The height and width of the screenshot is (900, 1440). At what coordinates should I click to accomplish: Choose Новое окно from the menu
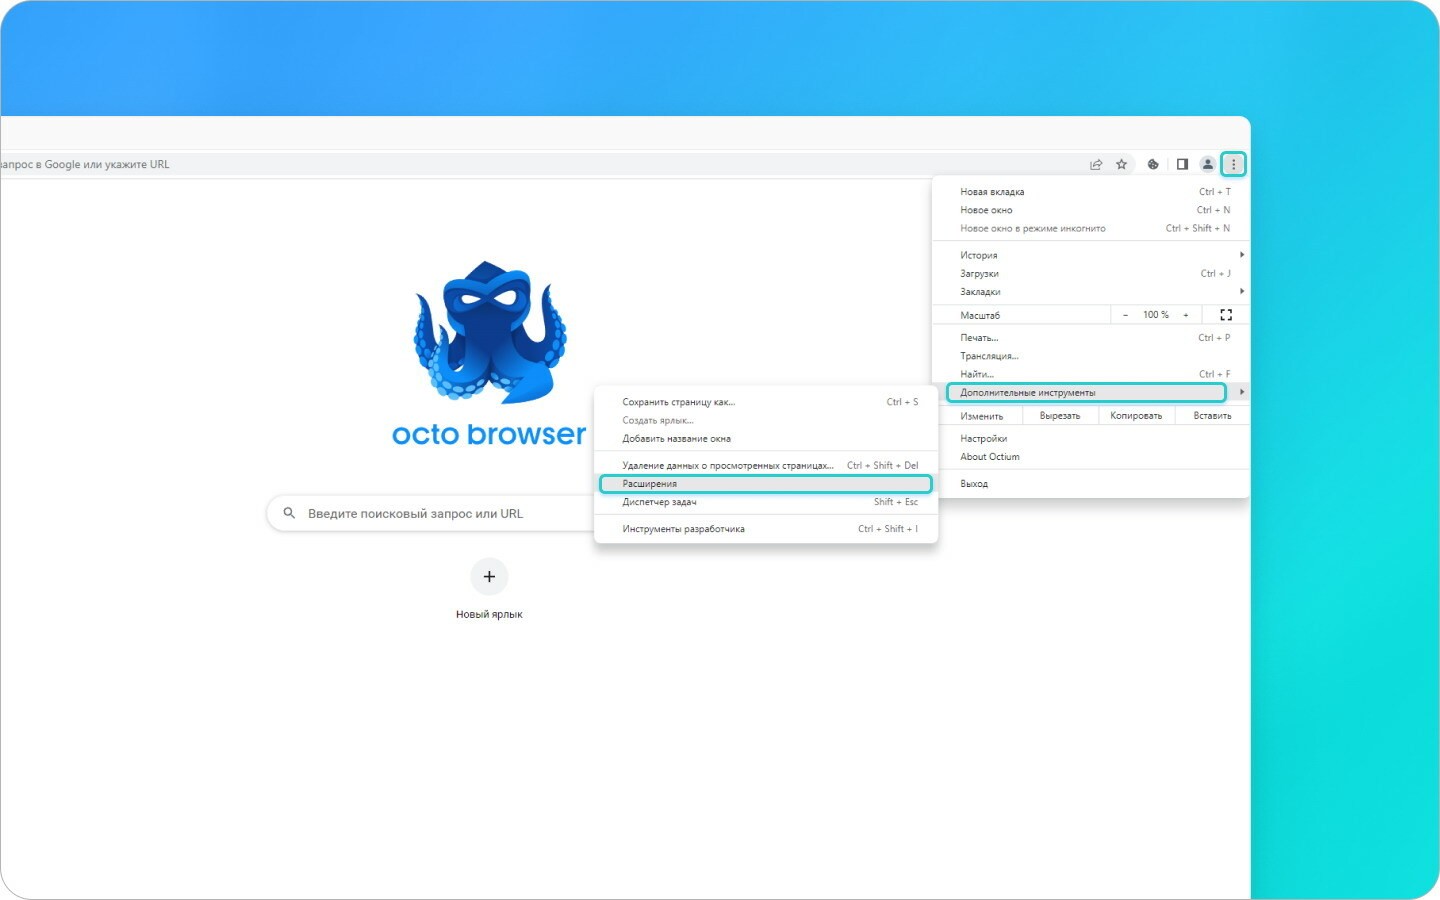pyautogui.click(x=1091, y=210)
